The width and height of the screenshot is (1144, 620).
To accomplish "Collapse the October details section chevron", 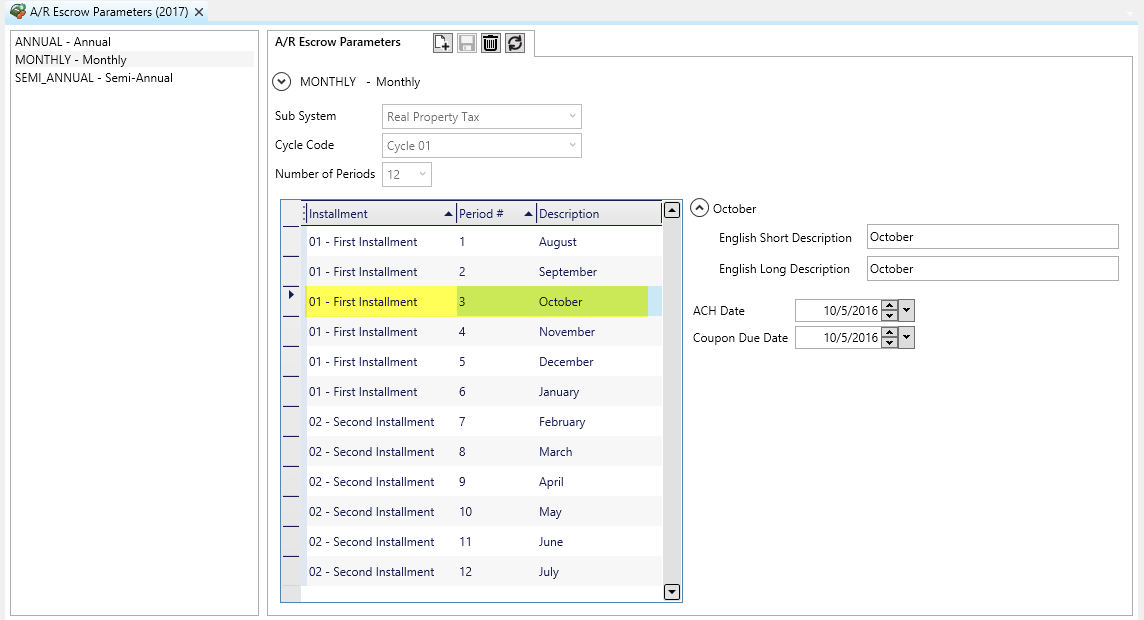I will click(700, 209).
